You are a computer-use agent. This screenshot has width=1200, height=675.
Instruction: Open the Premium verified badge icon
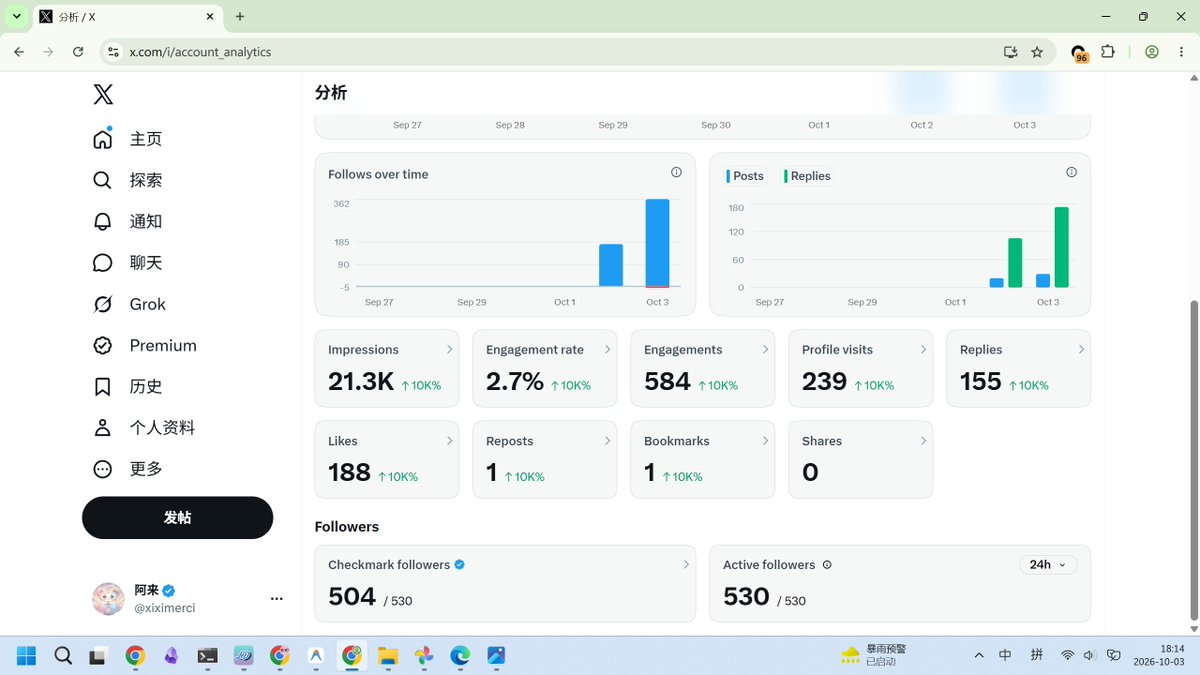[102, 345]
